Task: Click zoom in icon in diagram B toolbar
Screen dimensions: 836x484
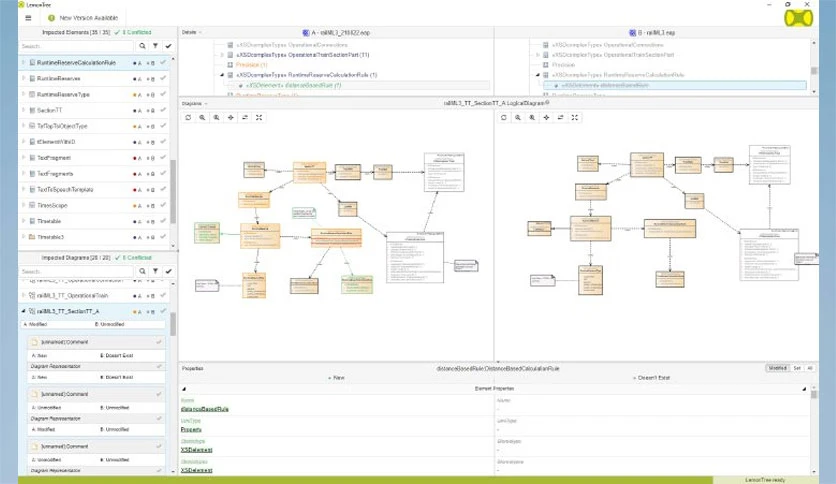Action: pos(518,117)
